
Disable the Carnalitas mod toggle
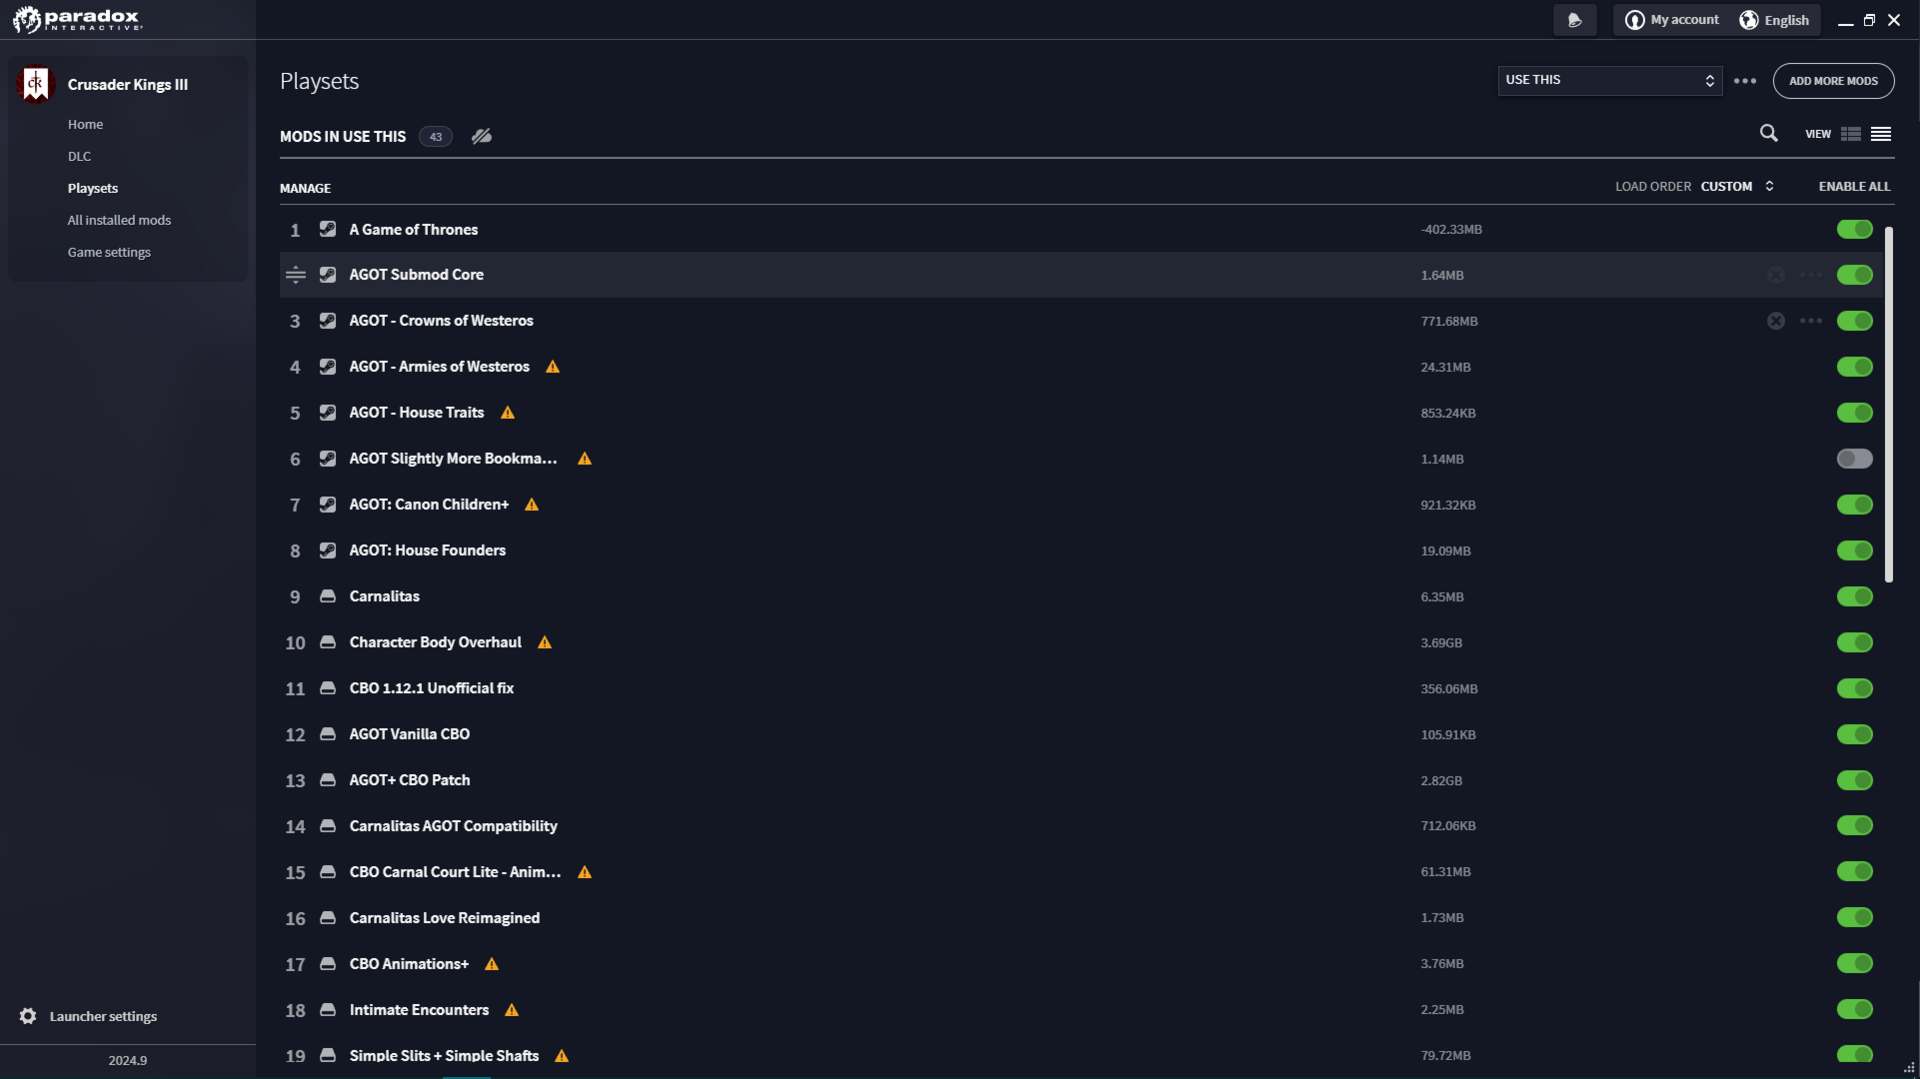coord(1854,597)
